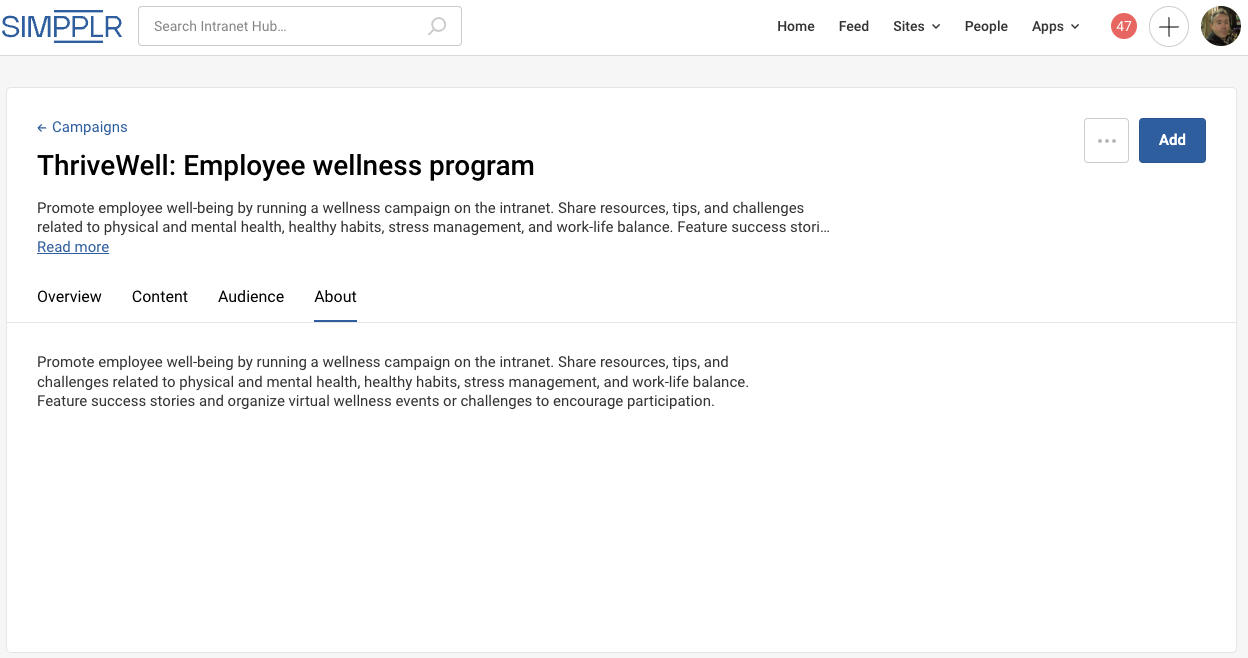1248x658 pixels.
Task: Select the About tab
Action: [335, 297]
